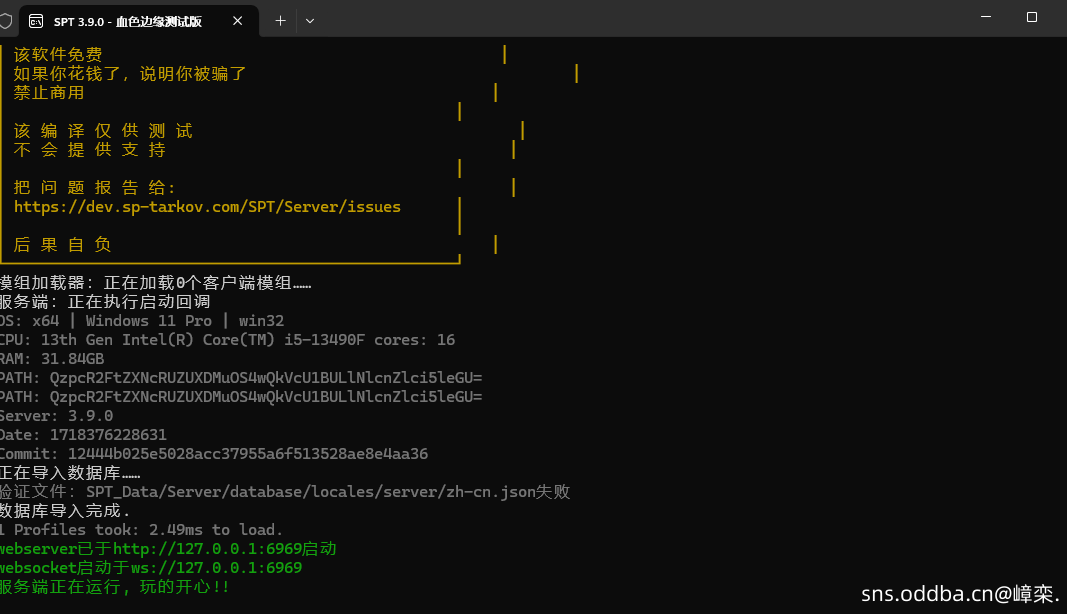Click the command prompt icon on the SPT tab
Image resolution: width=1067 pixels, height=614 pixels.
coord(38,20)
